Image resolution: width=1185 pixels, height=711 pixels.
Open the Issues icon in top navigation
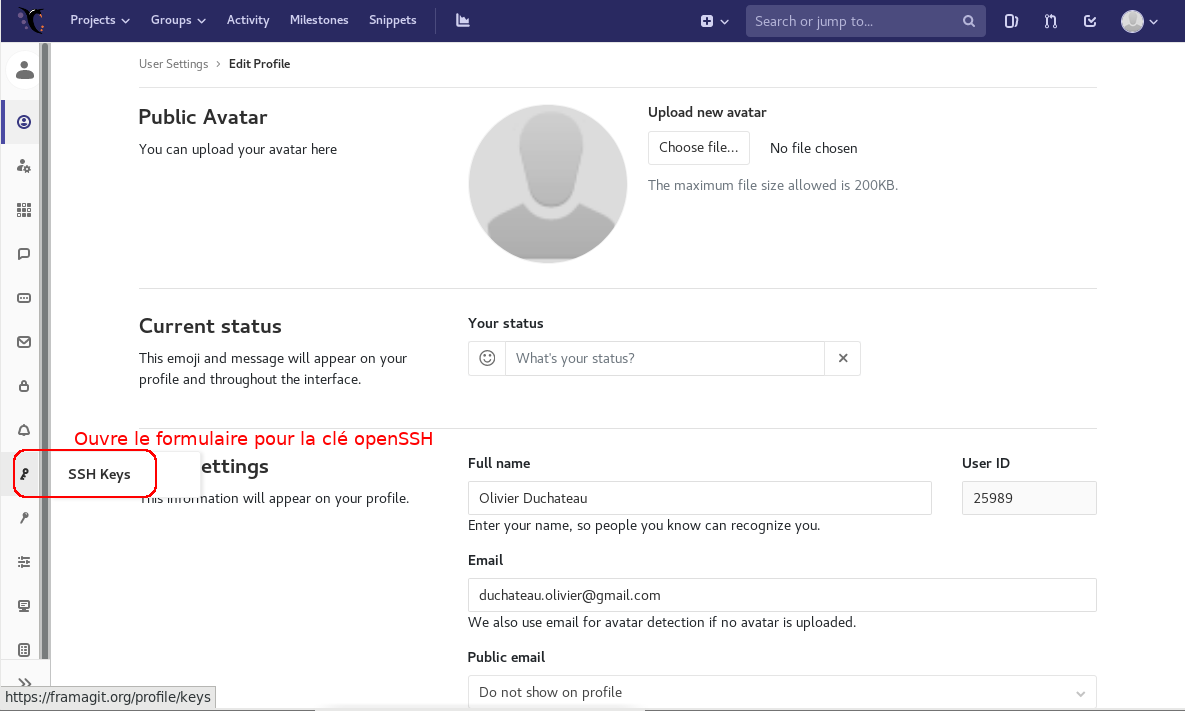1011,21
